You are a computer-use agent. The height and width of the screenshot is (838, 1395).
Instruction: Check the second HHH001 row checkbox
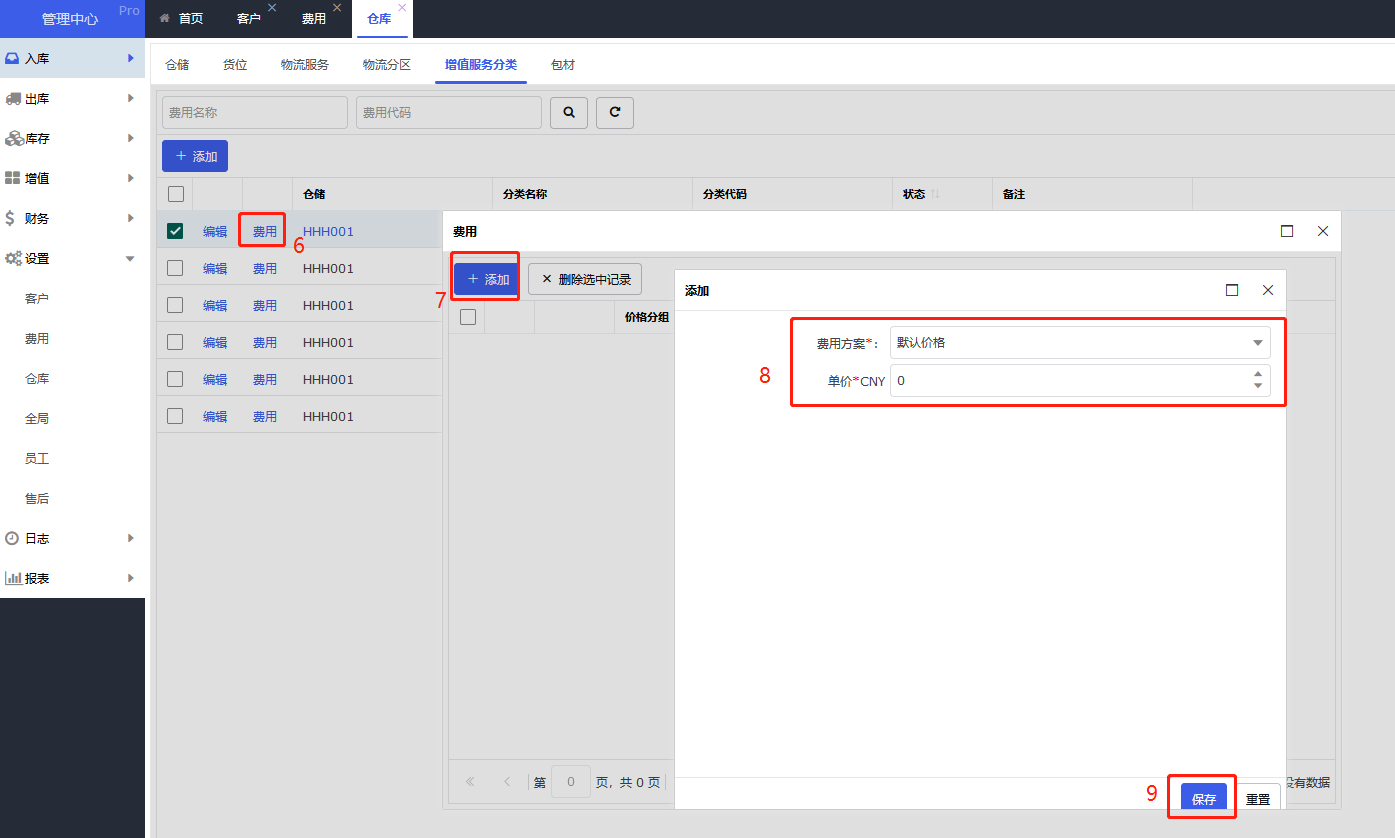(175, 268)
